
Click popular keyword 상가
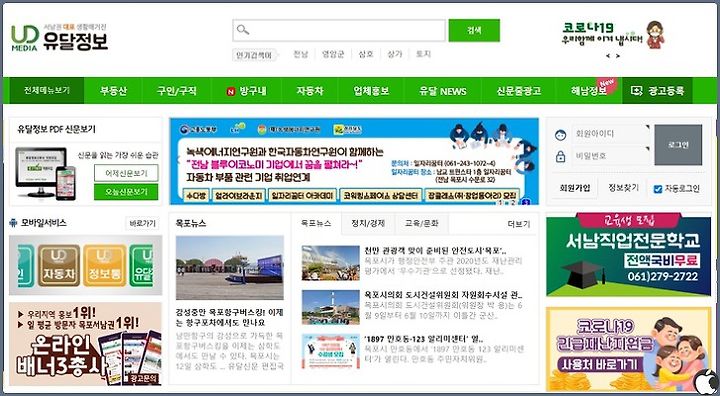(395, 55)
